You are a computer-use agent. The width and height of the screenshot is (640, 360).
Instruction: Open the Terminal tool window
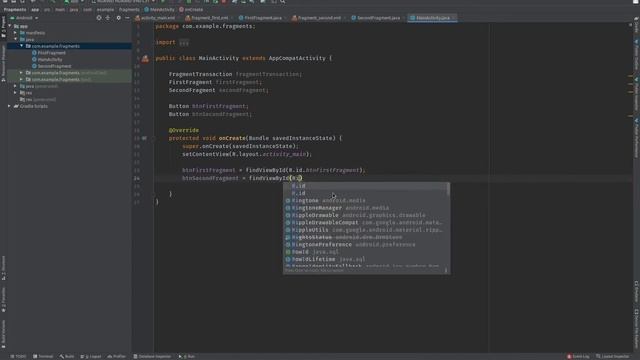43,356
